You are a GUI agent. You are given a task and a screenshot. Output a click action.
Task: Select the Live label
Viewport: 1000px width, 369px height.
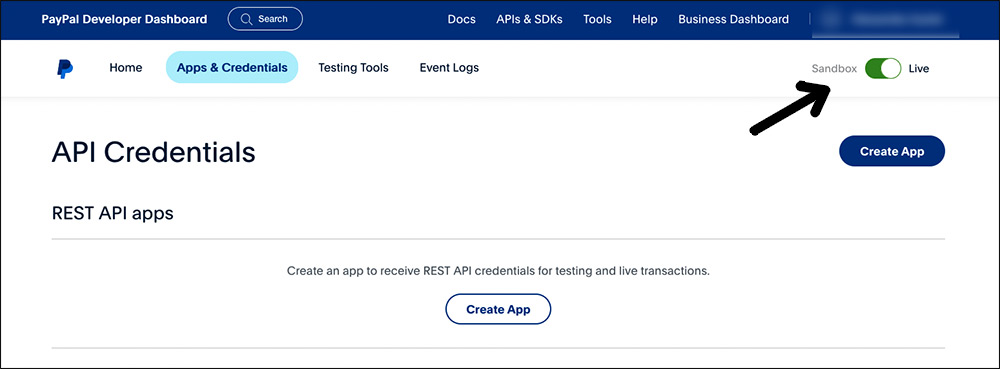pyautogui.click(x=918, y=69)
